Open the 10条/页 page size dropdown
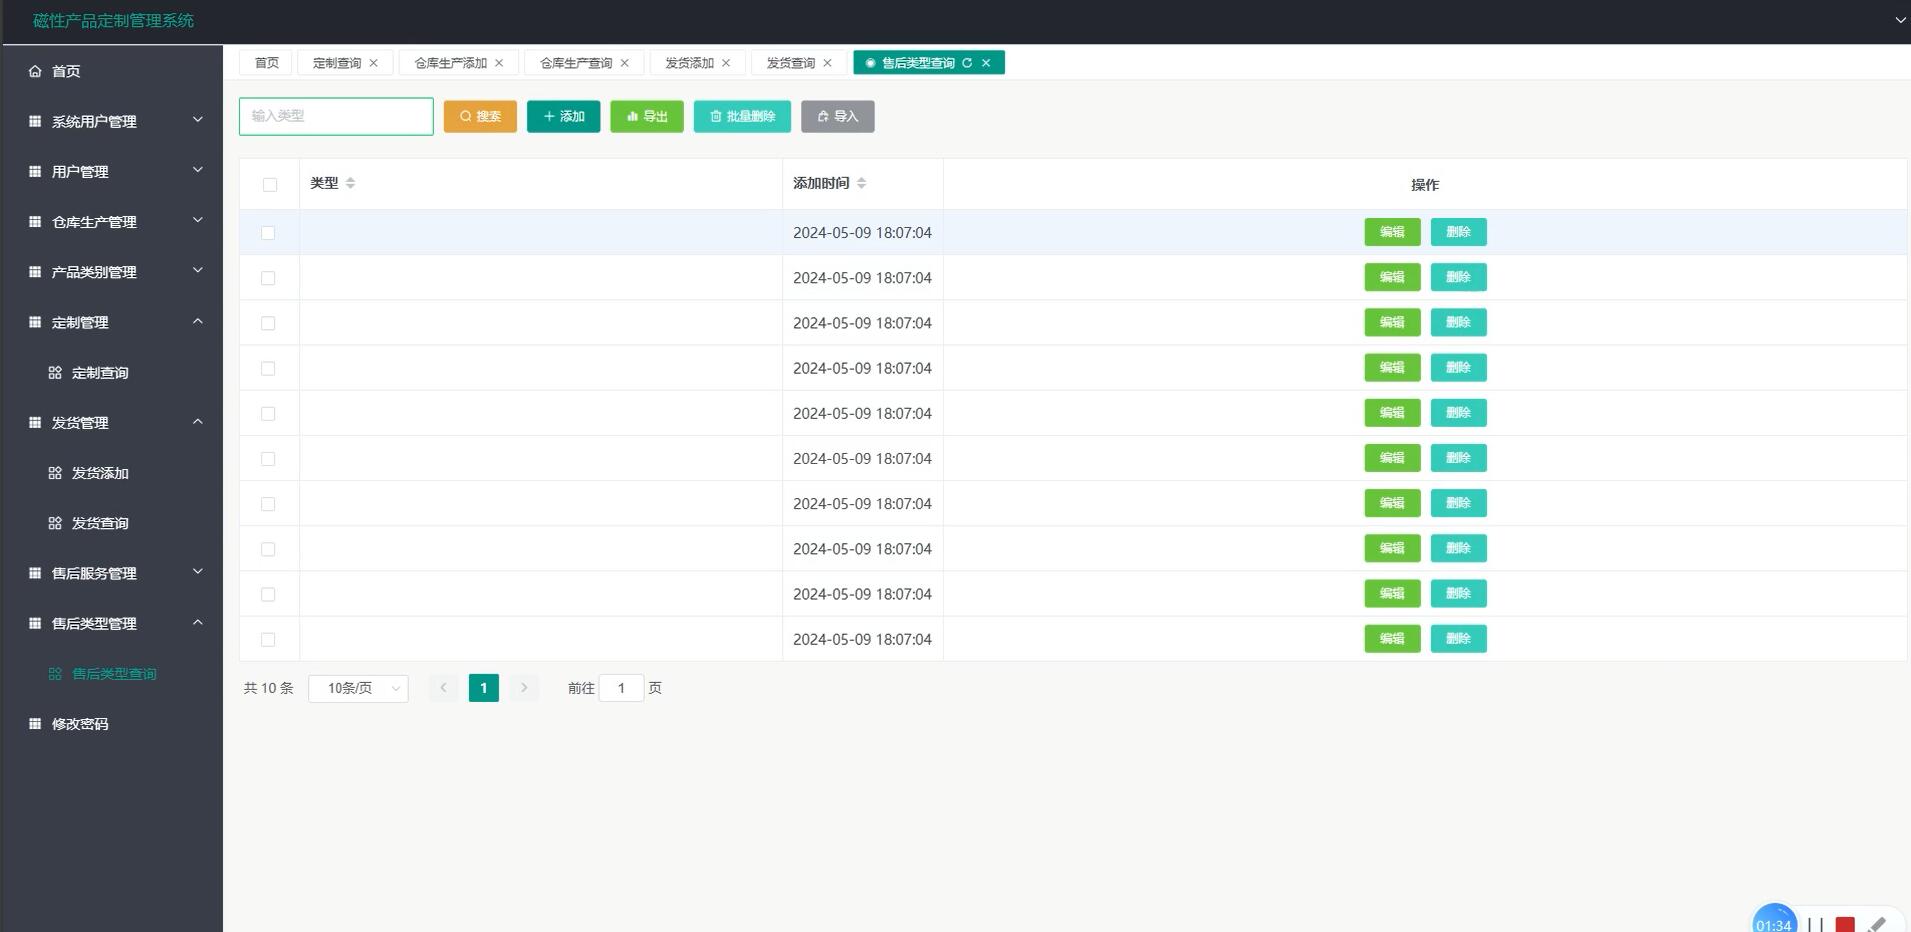Viewport: 1911px width, 932px height. click(x=358, y=689)
